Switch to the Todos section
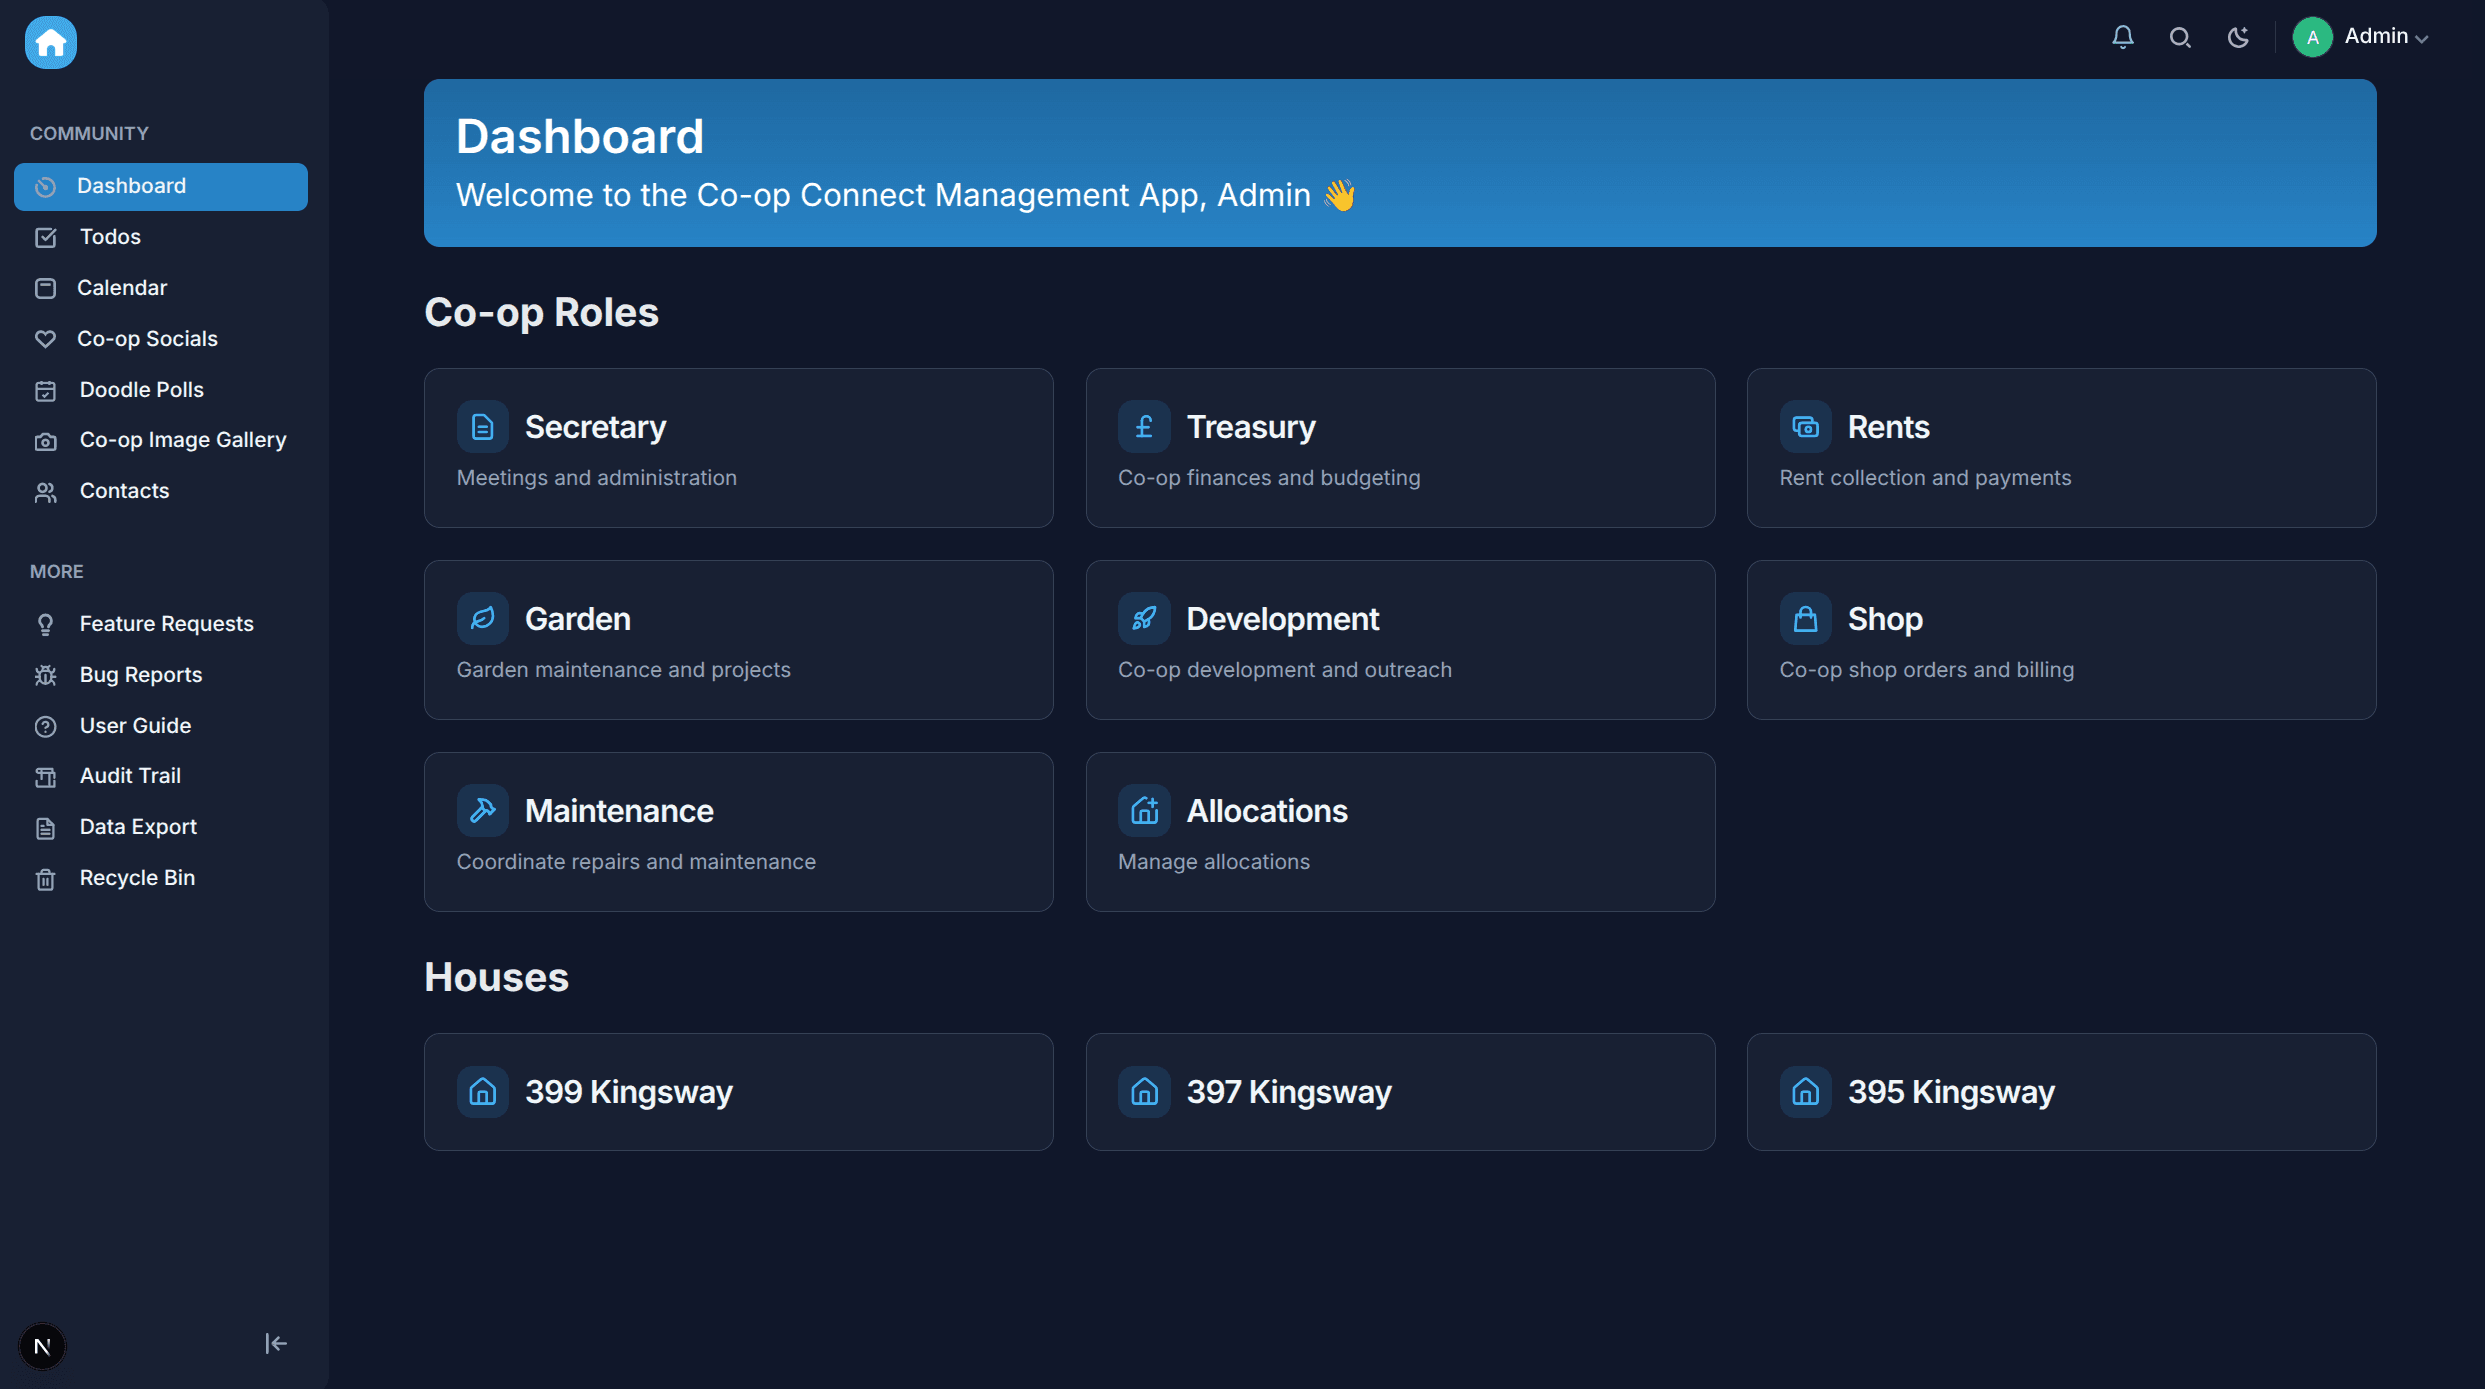Viewport: 2485px width, 1389px height. click(110, 236)
